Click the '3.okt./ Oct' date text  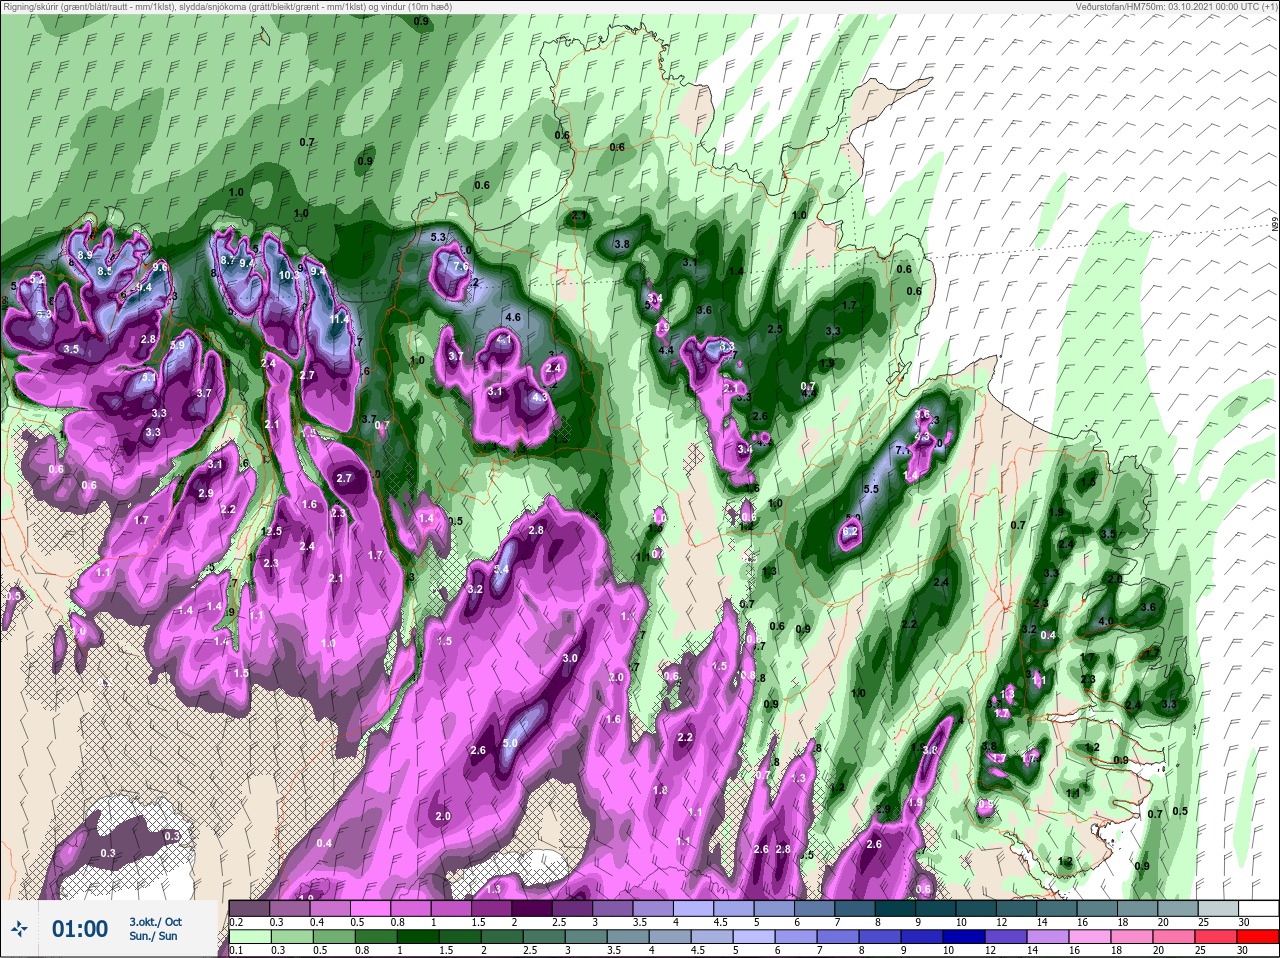click(x=155, y=922)
